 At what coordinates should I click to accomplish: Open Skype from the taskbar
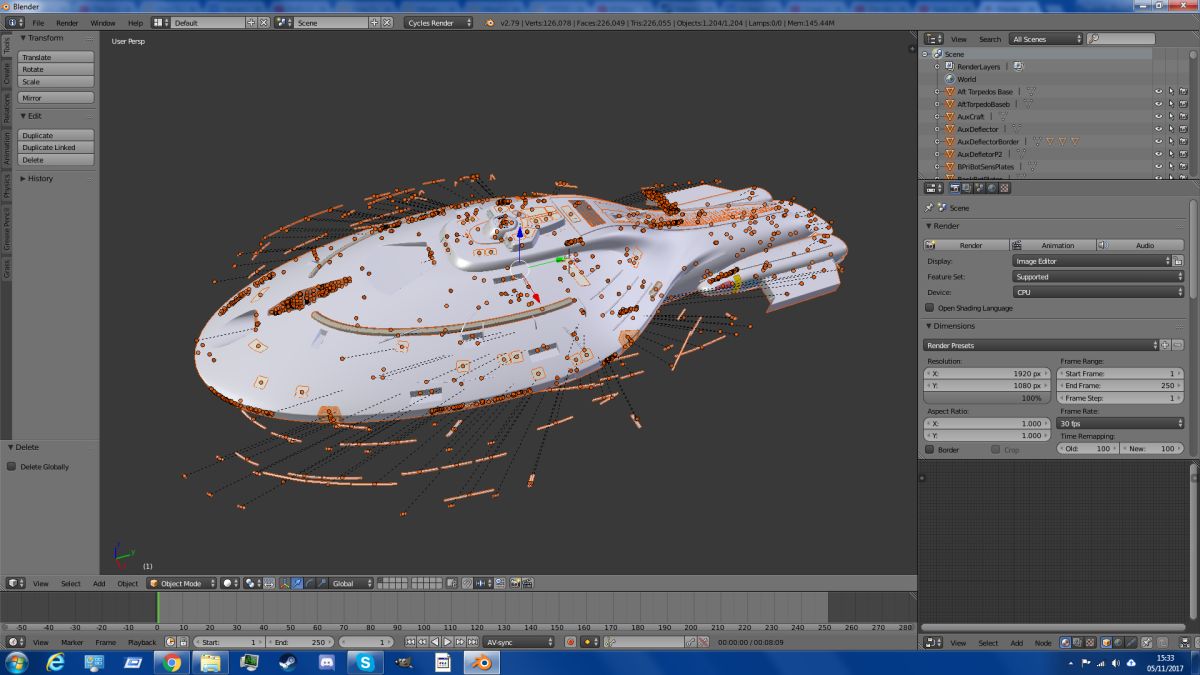(364, 662)
